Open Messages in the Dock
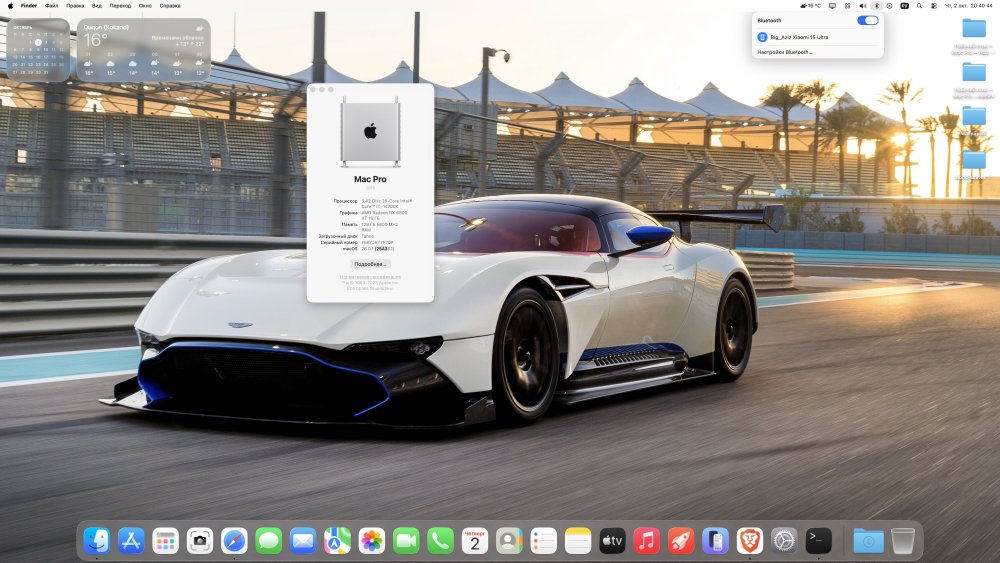 click(x=268, y=541)
